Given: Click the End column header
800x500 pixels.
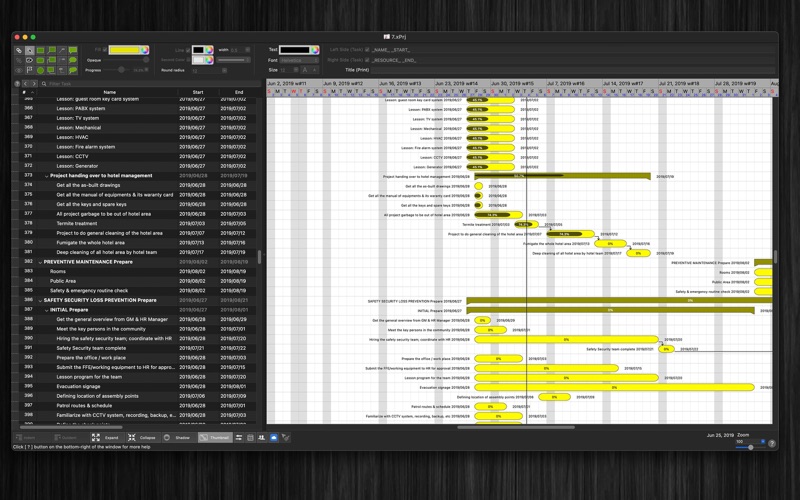Looking at the screenshot, I should pos(239,92).
